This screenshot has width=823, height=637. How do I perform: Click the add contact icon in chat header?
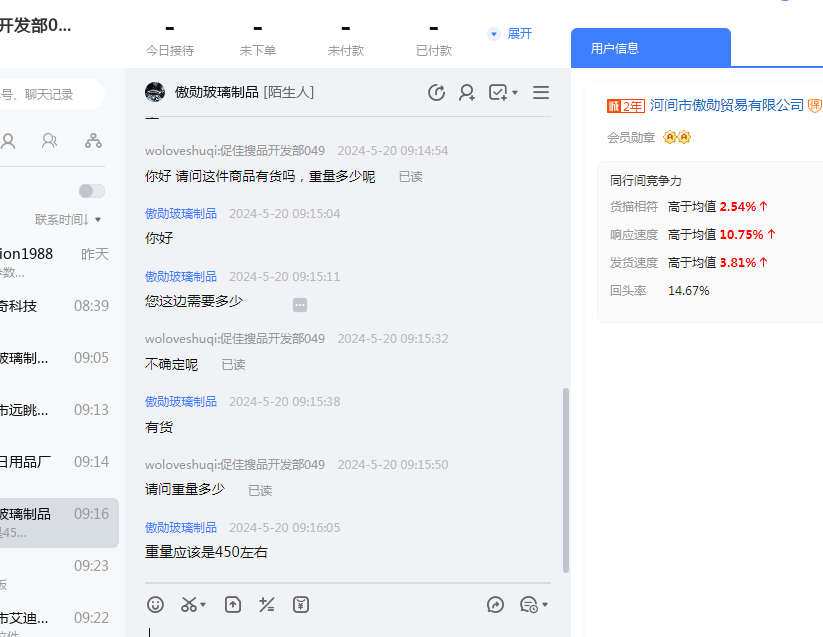(467, 93)
